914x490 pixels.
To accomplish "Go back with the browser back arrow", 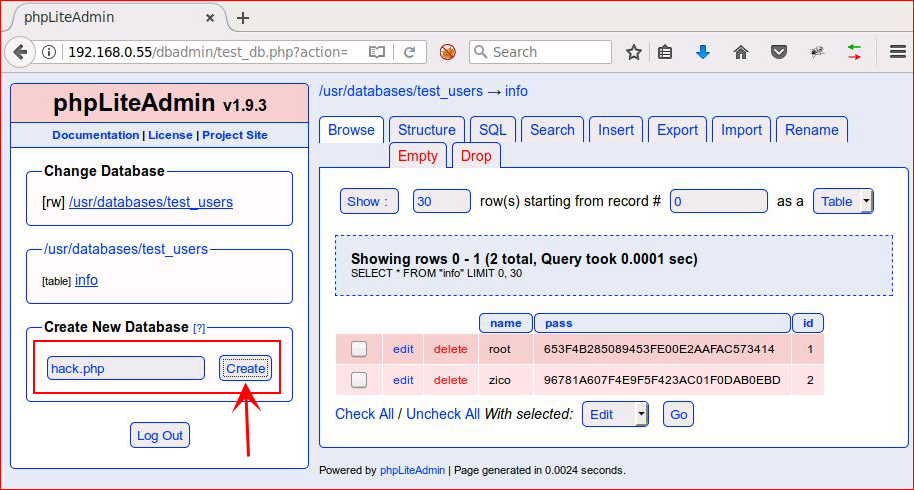I will point(20,52).
